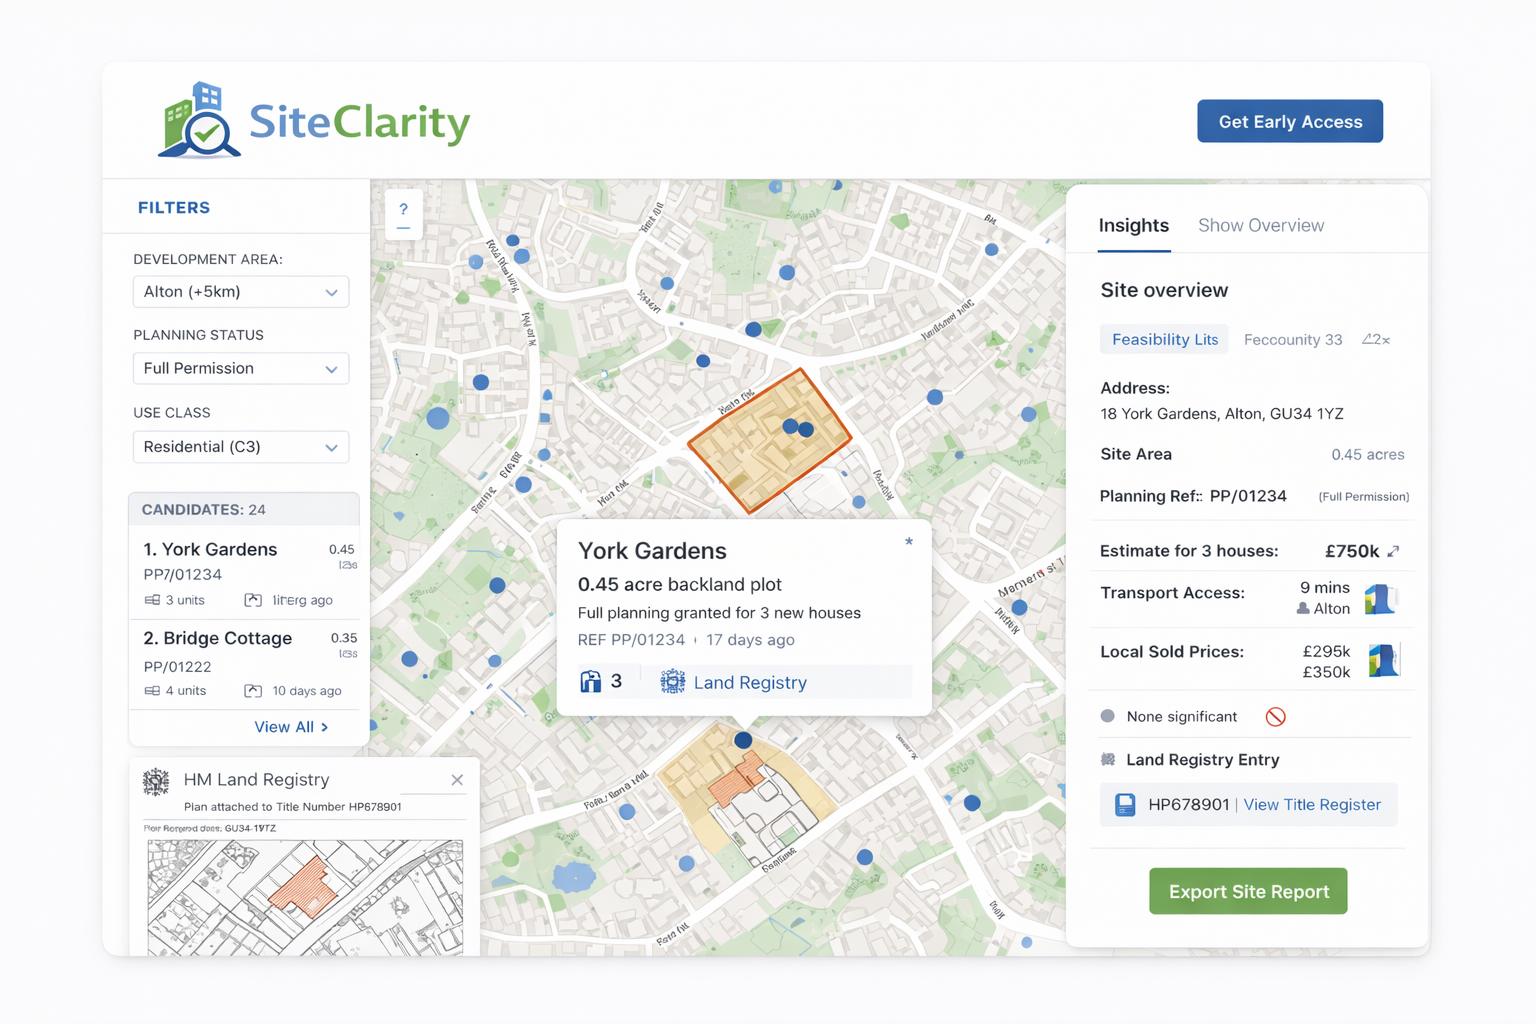Image resolution: width=1536 pixels, height=1024 pixels.
Task: Click the Land Registry title plan thumbnail
Action: point(305,895)
